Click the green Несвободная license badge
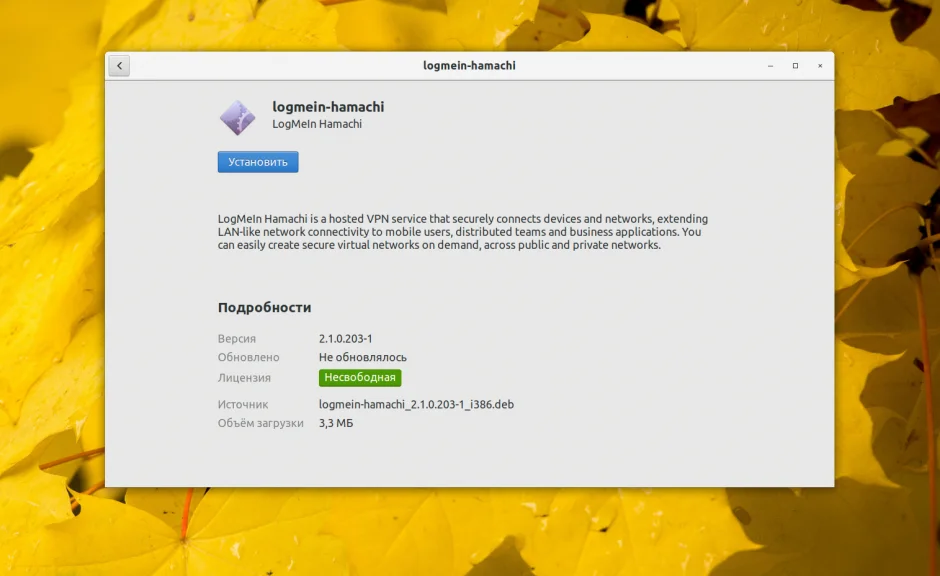Viewport: 940px width, 576px height. click(360, 378)
